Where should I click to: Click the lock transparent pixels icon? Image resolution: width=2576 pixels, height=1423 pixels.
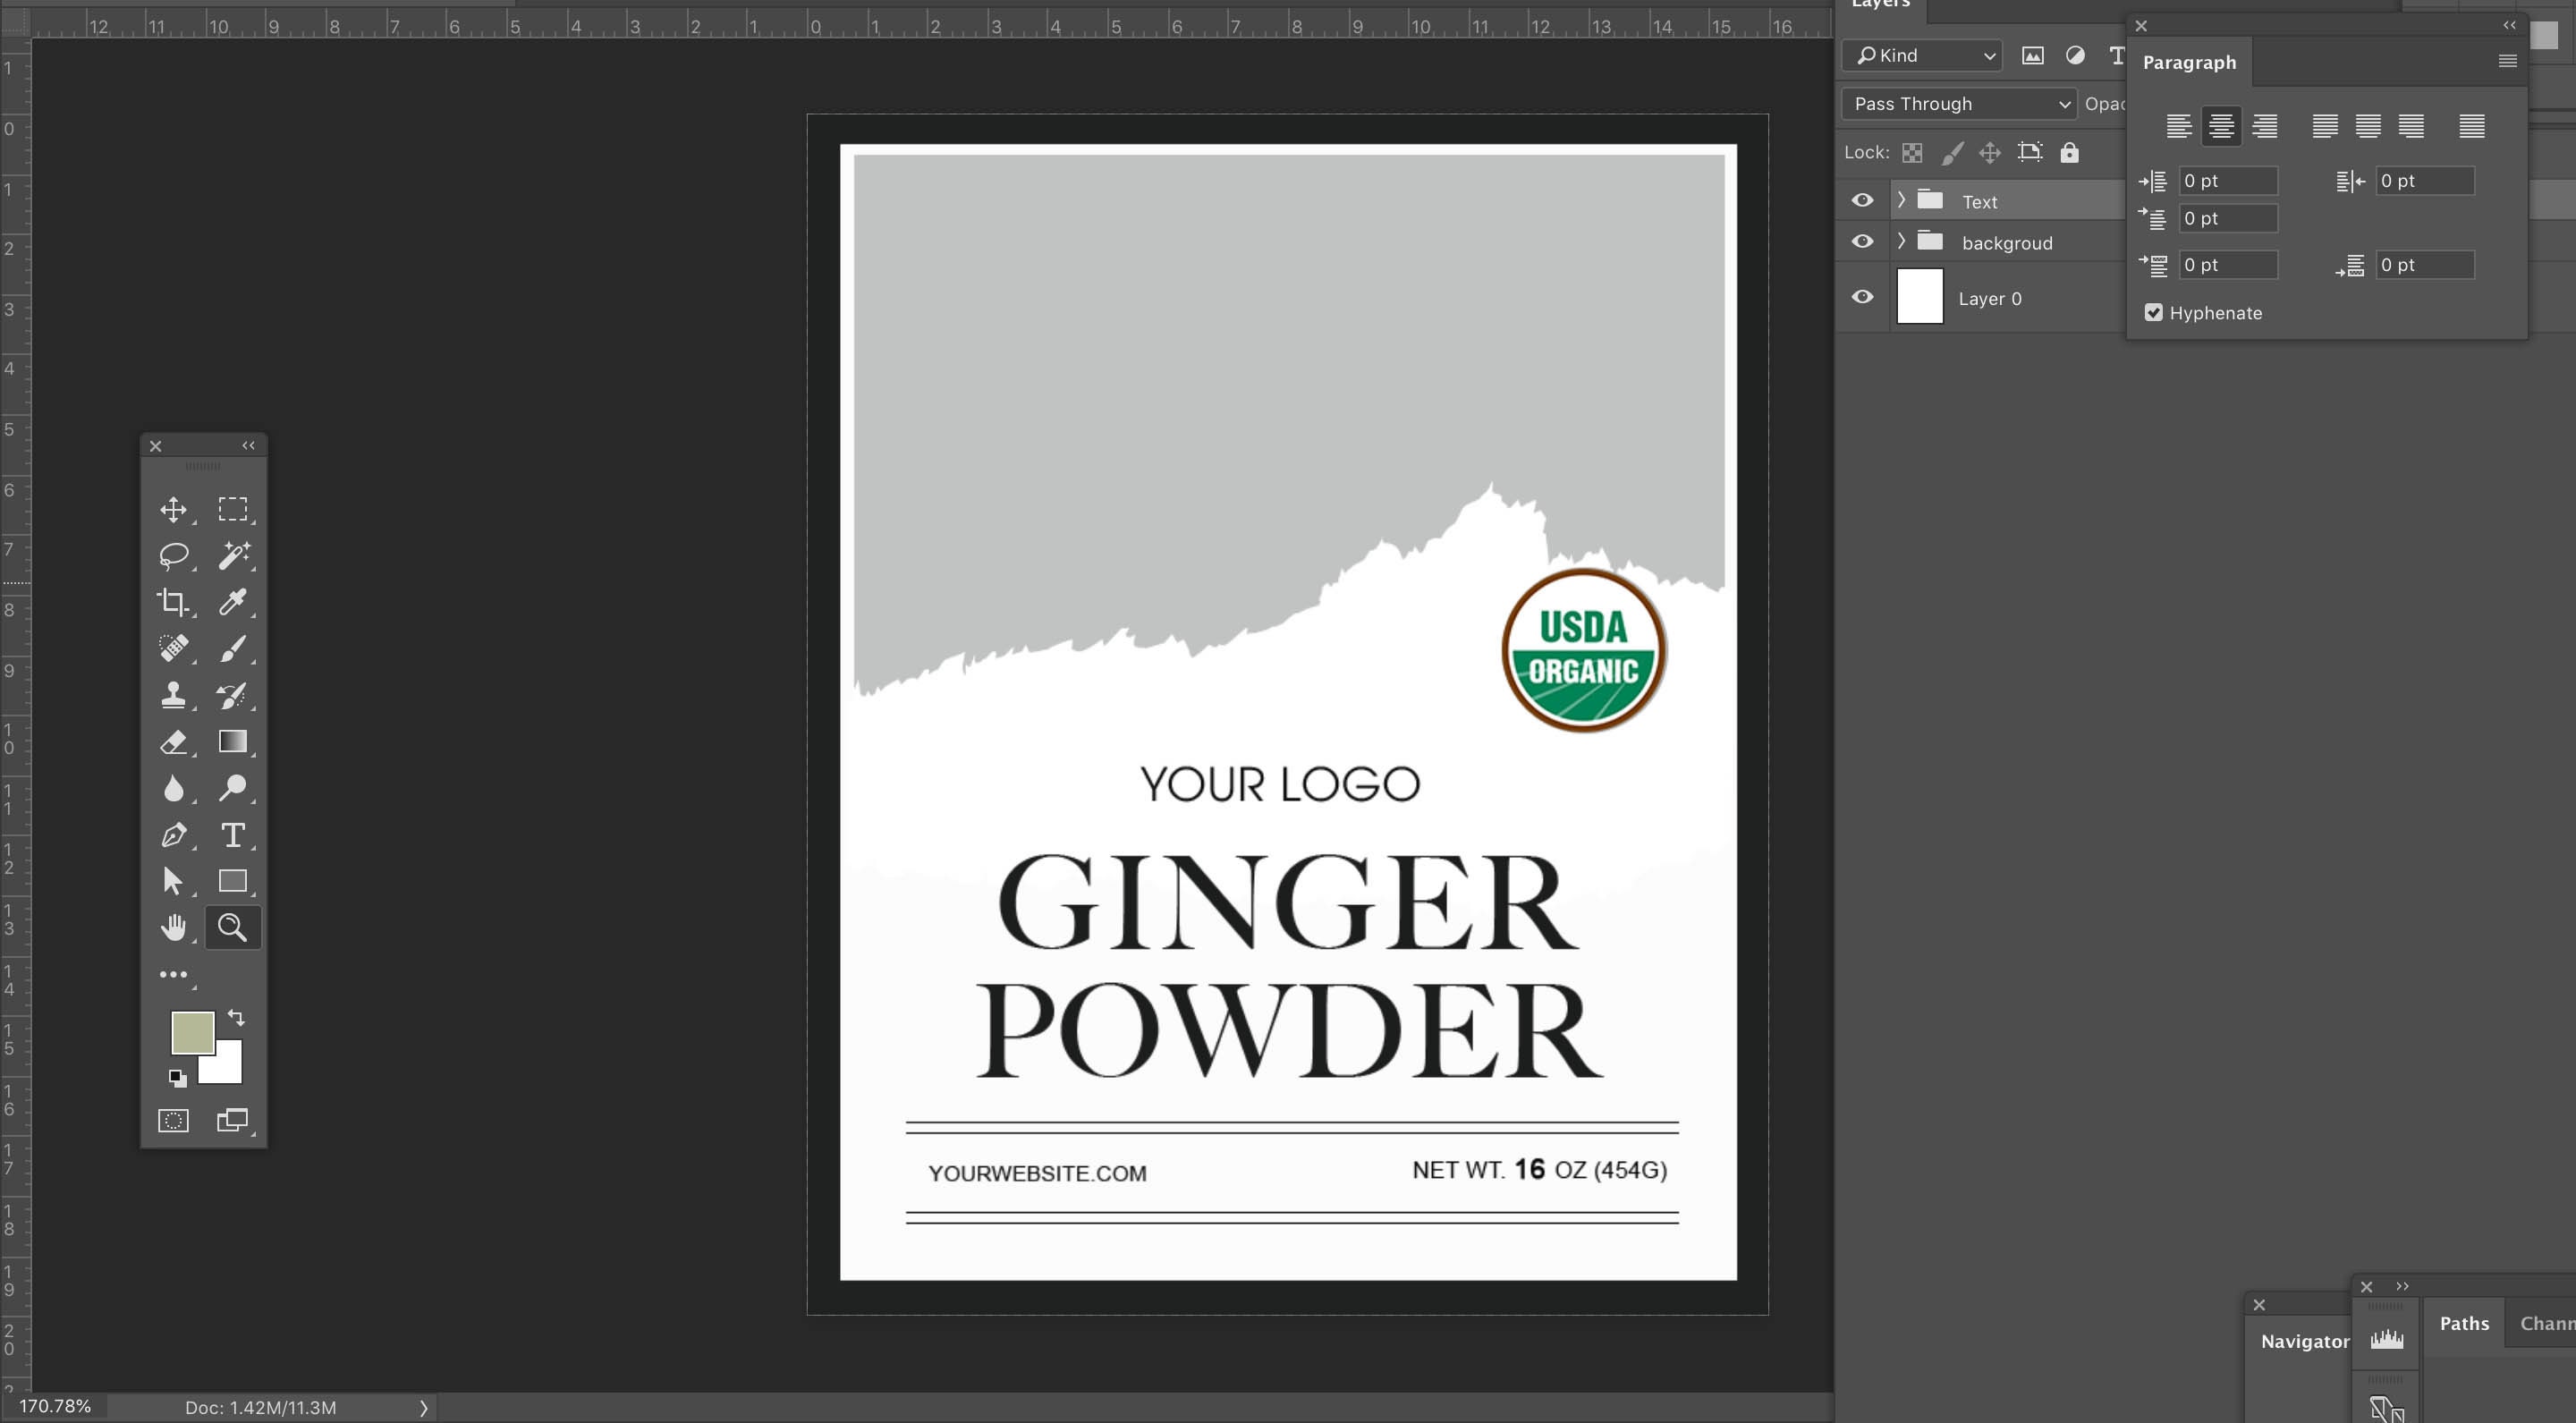[1913, 152]
